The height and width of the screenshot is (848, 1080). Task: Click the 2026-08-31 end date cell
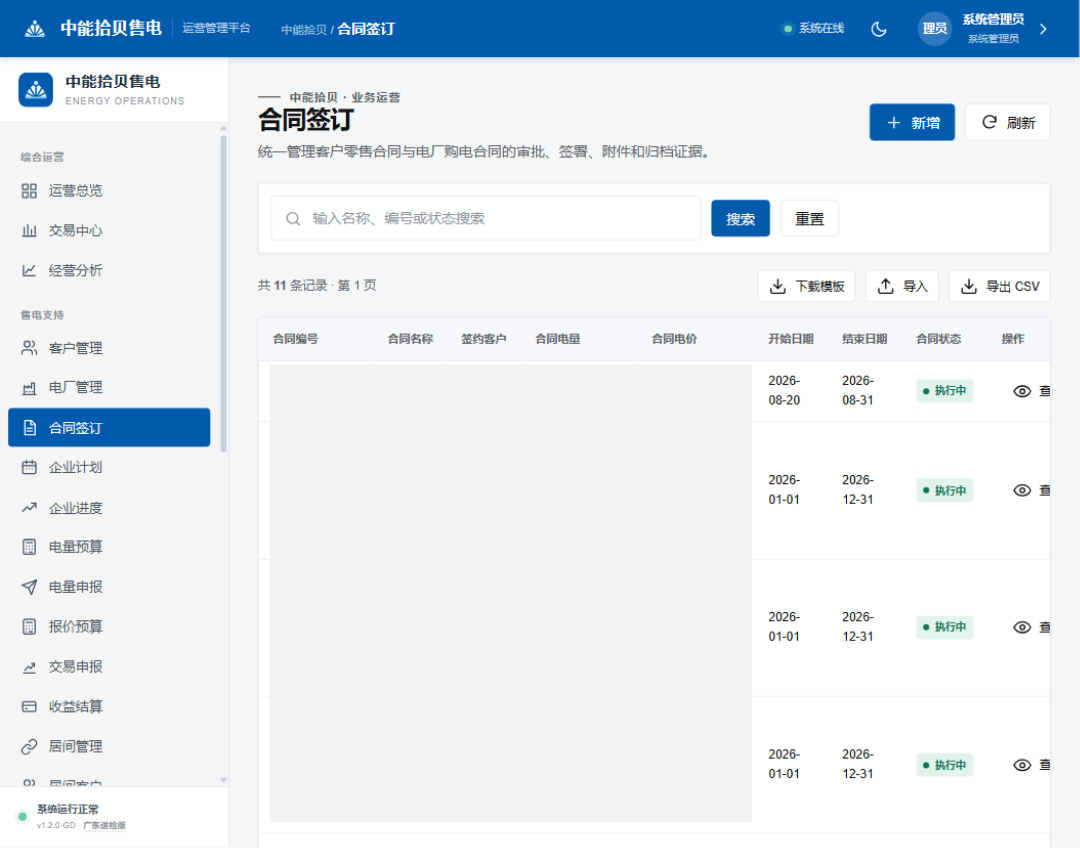pyautogui.click(x=858, y=391)
